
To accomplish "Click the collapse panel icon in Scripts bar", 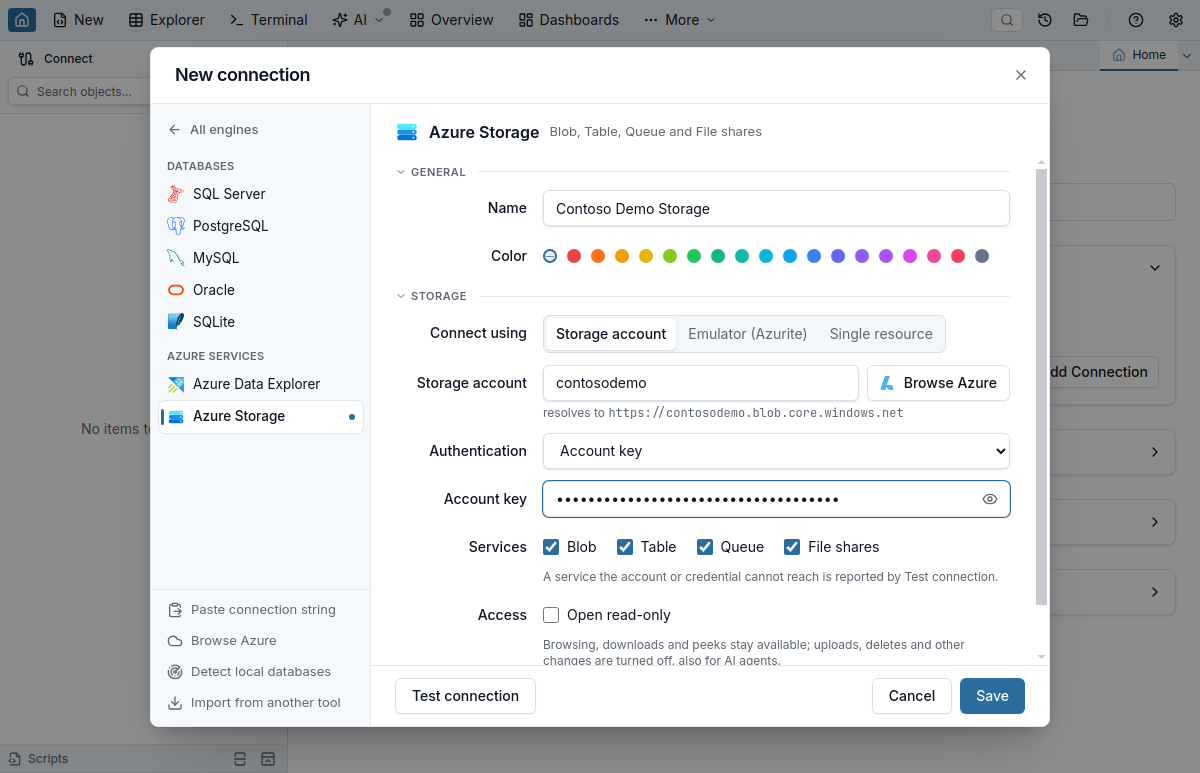I will coord(239,759).
